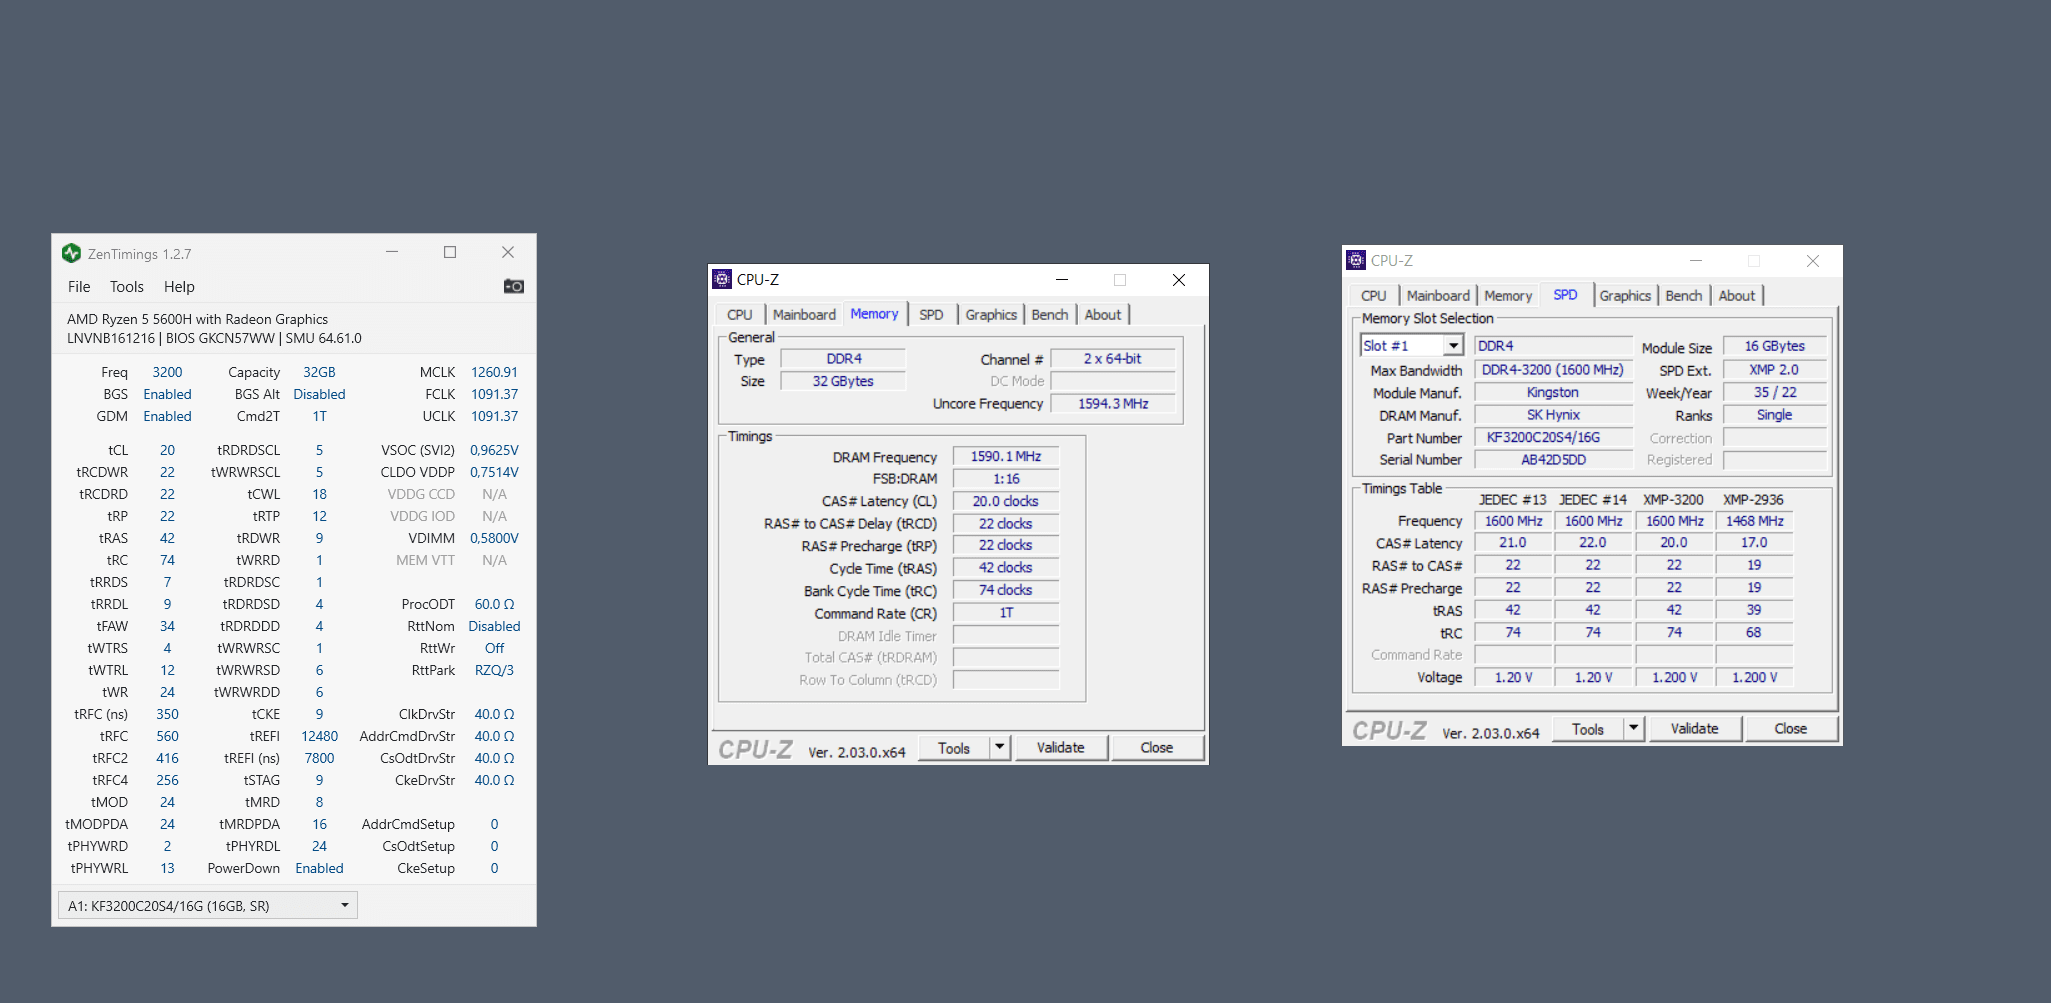This screenshot has width=2051, height=1003.
Task: Click Close button in middle CPU-Z window
Action: [x=1156, y=748]
